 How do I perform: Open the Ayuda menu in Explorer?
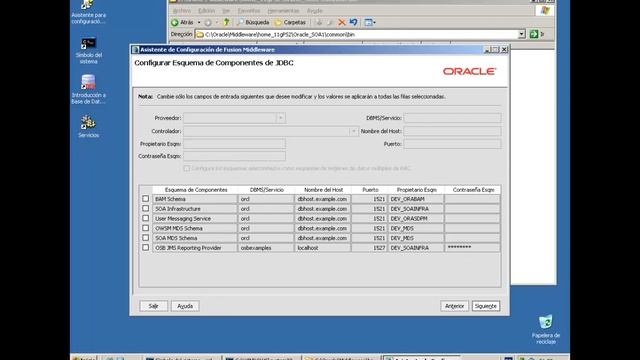coord(315,11)
